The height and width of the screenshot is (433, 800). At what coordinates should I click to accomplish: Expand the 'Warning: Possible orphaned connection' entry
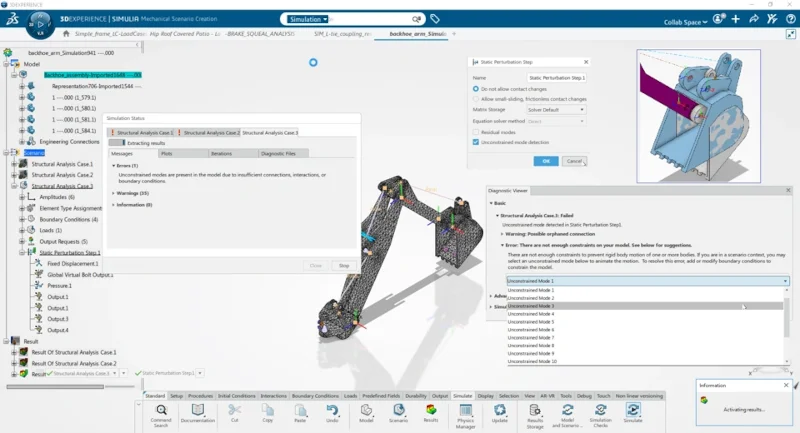point(502,234)
